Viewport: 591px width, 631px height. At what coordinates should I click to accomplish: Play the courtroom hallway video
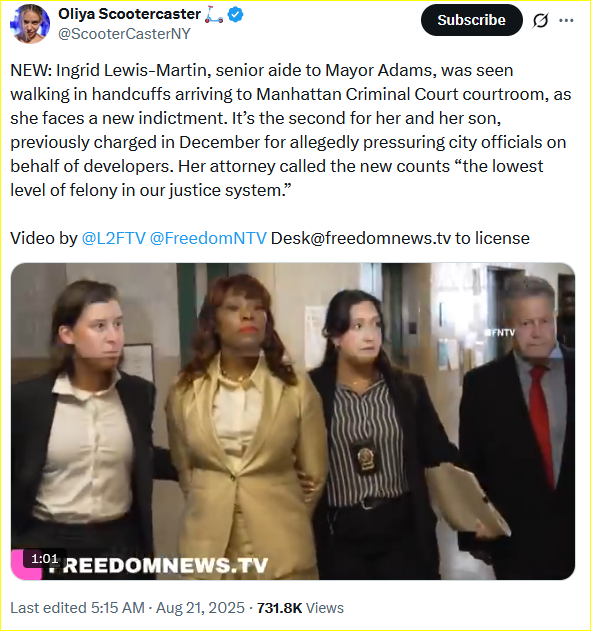[293, 421]
